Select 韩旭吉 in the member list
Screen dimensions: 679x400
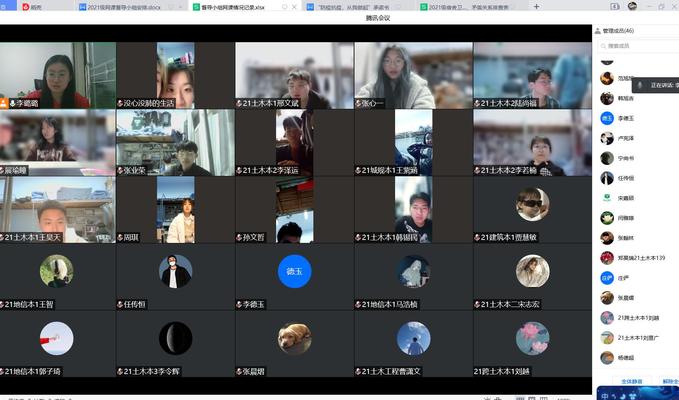pos(626,98)
